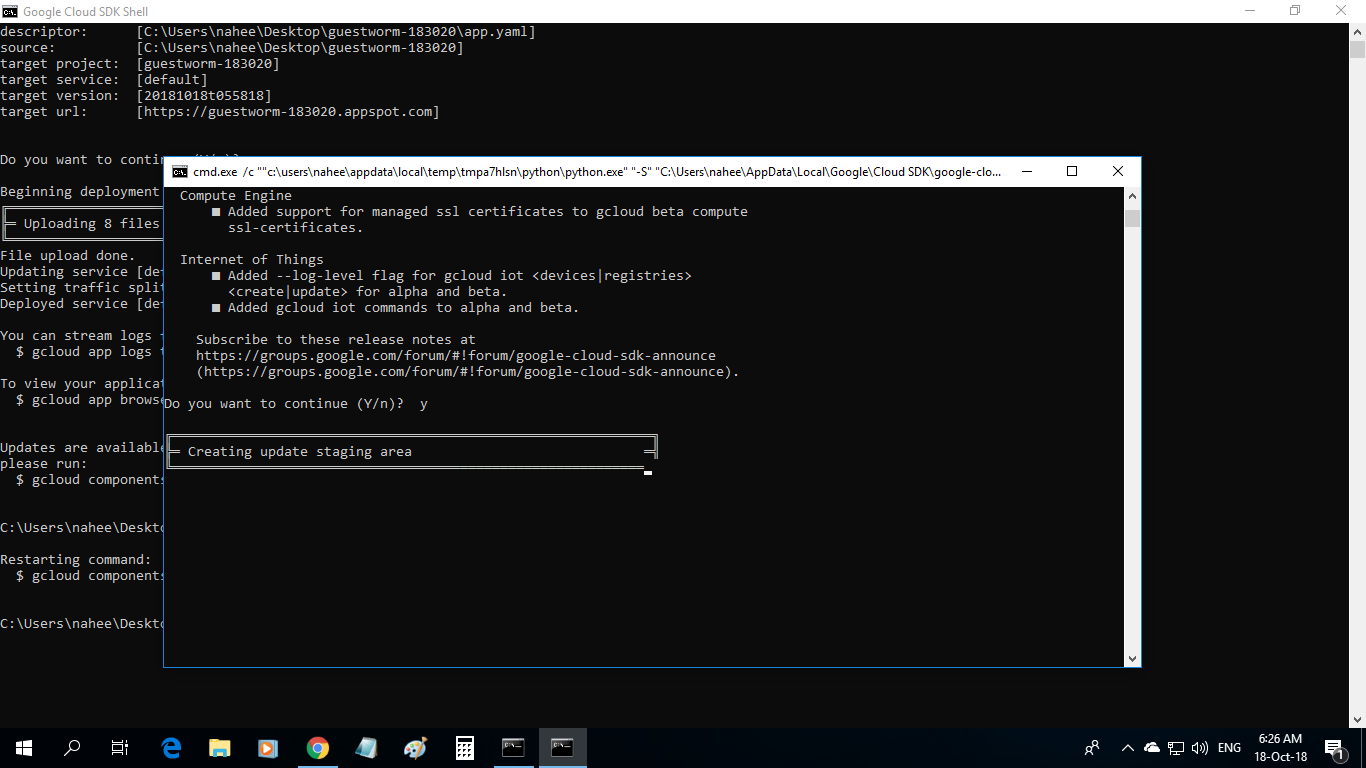Screen dimensions: 1366x768
Task: Open the volume control tray icon
Action: (x=1200, y=748)
